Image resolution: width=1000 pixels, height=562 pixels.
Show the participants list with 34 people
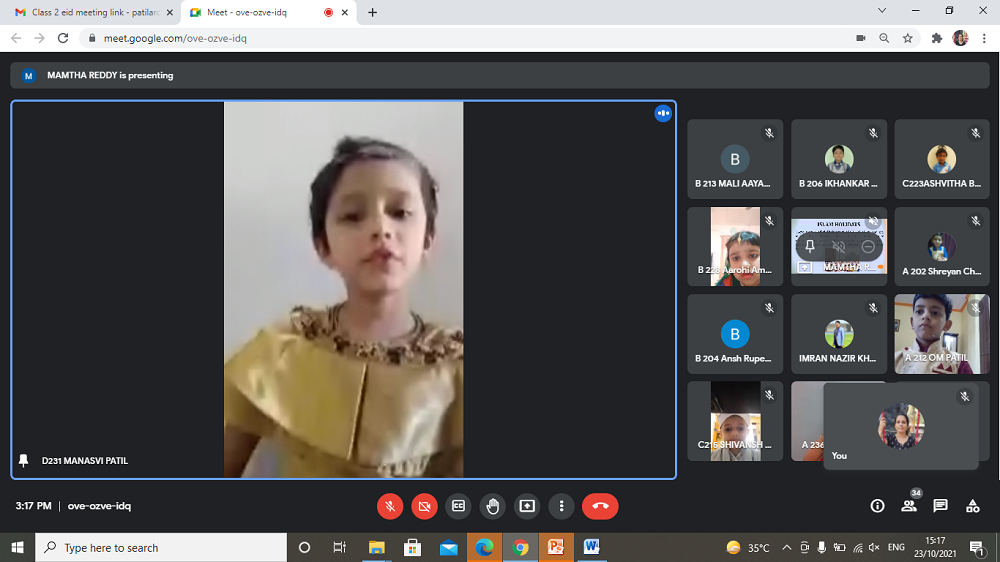click(x=909, y=505)
